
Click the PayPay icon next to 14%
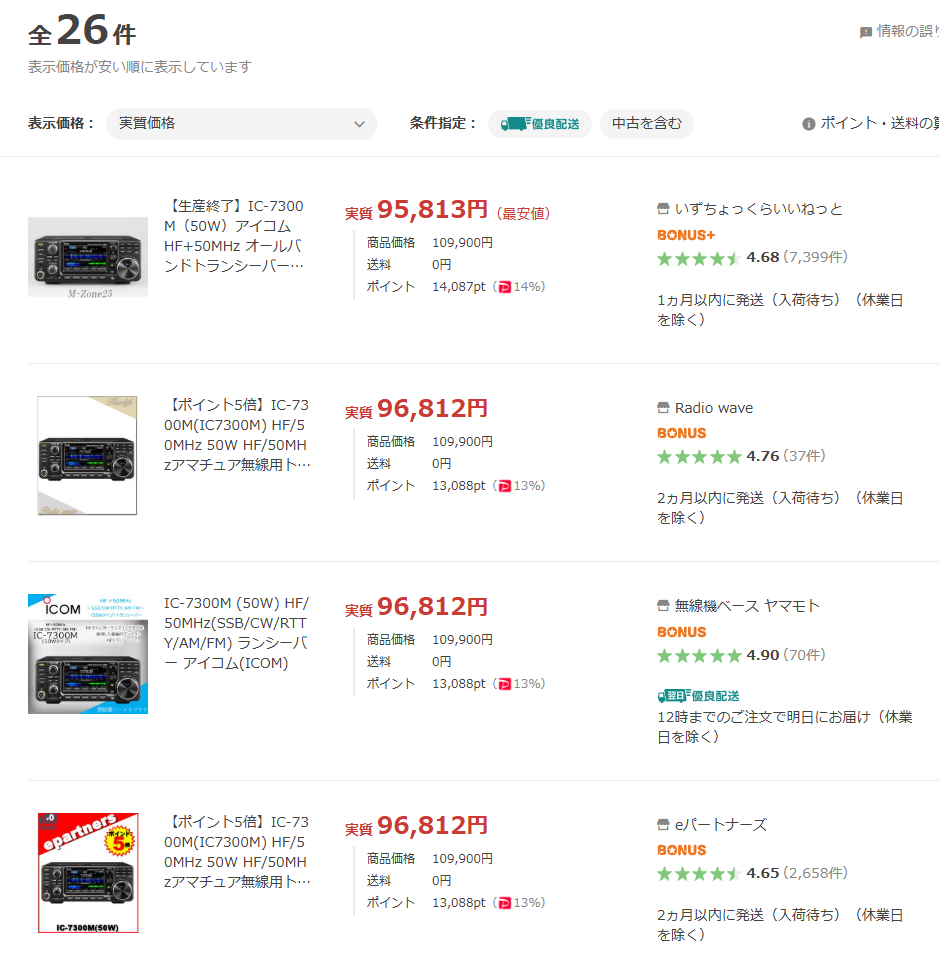[504, 287]
